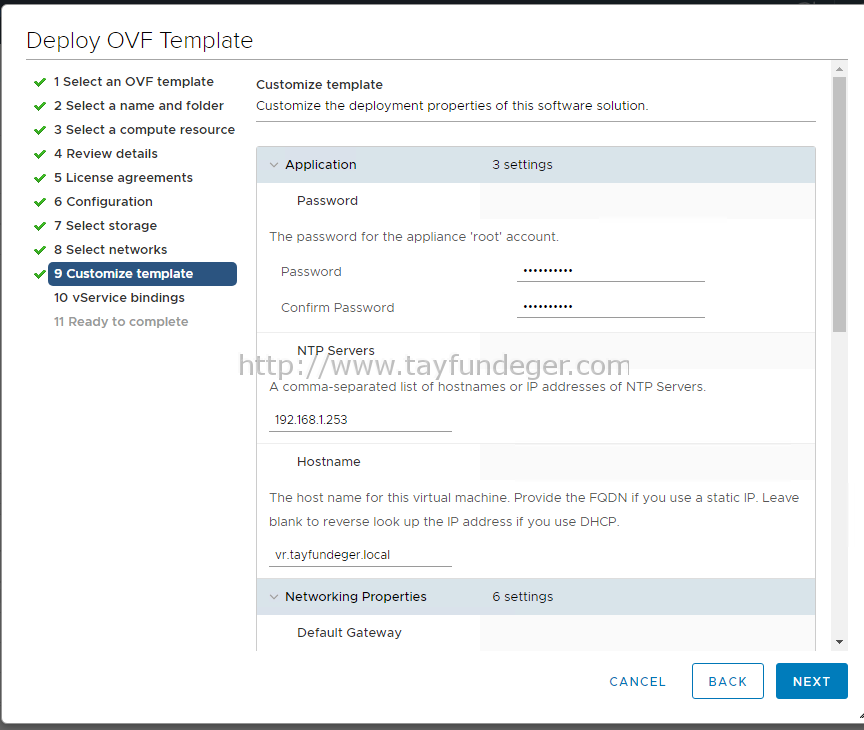The width and height of the screenshot is (864, 730).
Task: Click the '11 Ready to complete' step
Action: (121, 322)
